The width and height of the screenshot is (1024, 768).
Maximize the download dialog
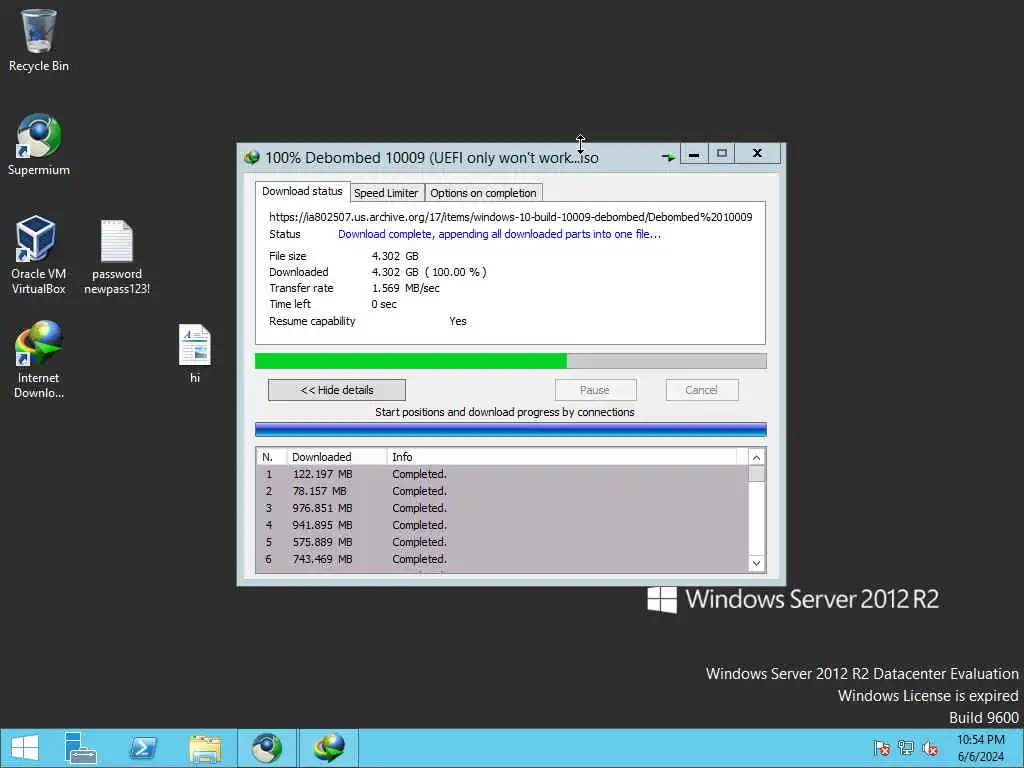click(722, 154)
